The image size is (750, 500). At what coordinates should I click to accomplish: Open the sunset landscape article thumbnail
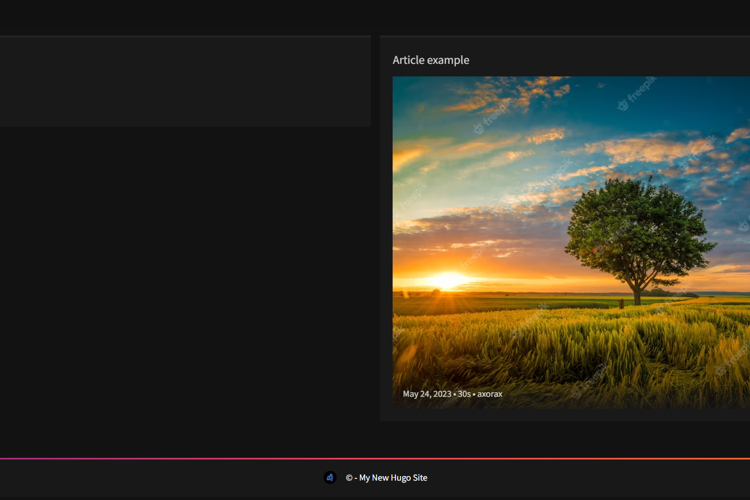click(x=570, y=240)
